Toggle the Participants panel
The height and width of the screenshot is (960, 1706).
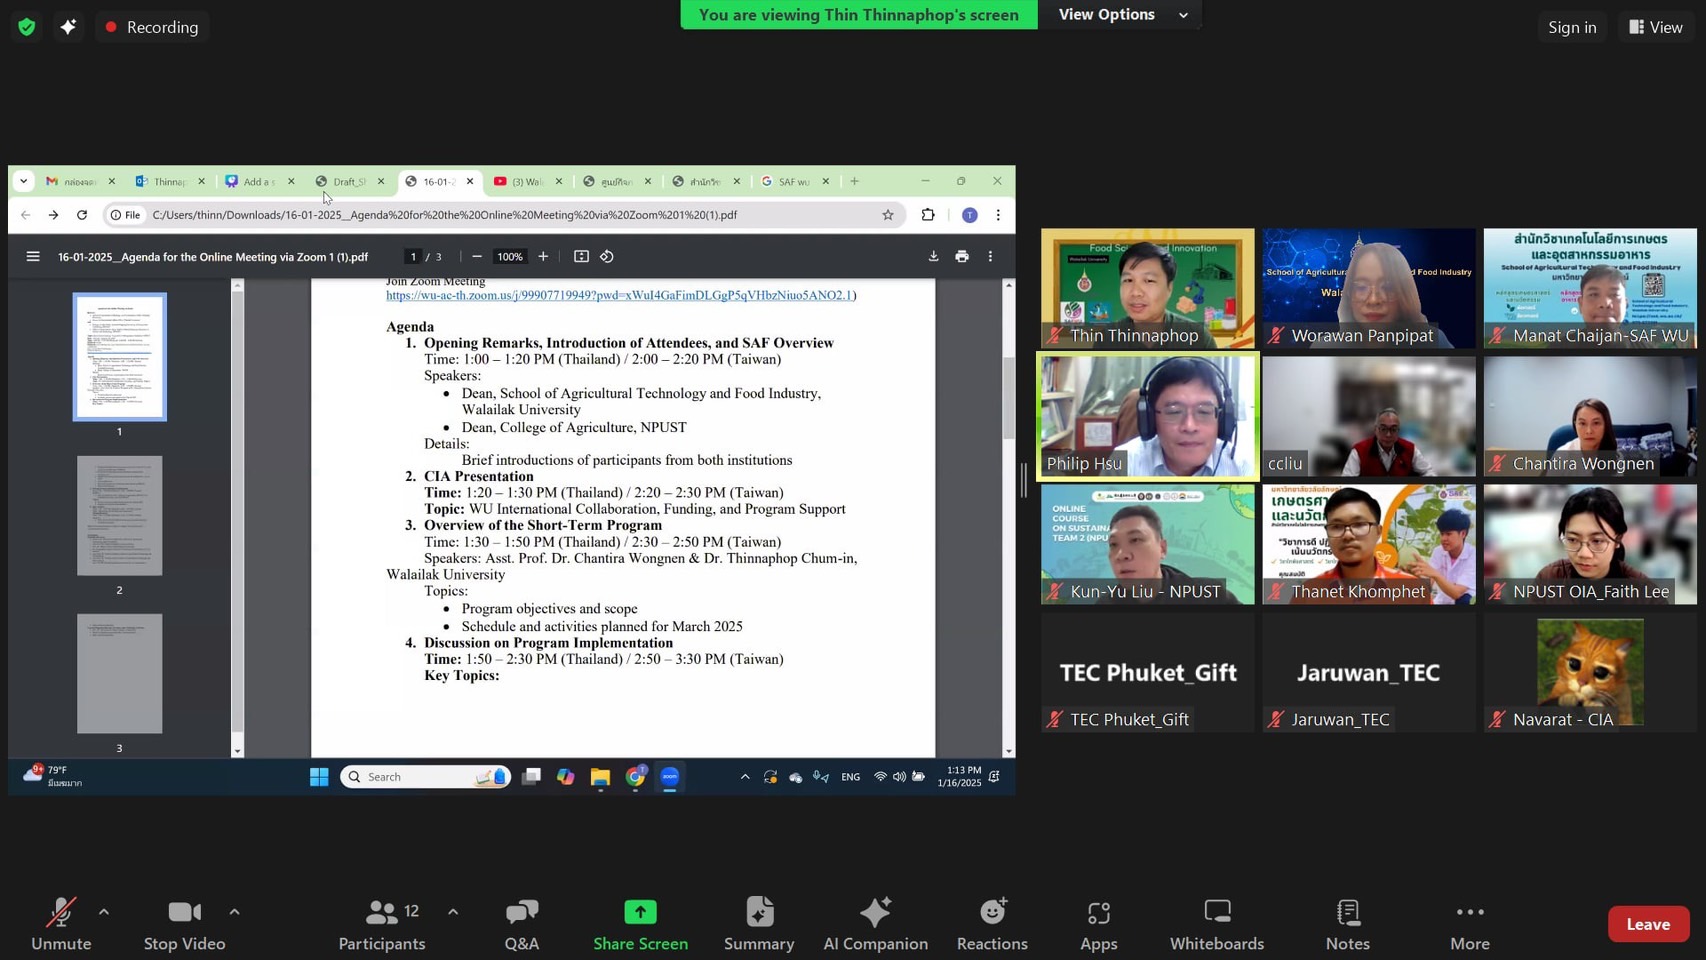click(382, 924)
